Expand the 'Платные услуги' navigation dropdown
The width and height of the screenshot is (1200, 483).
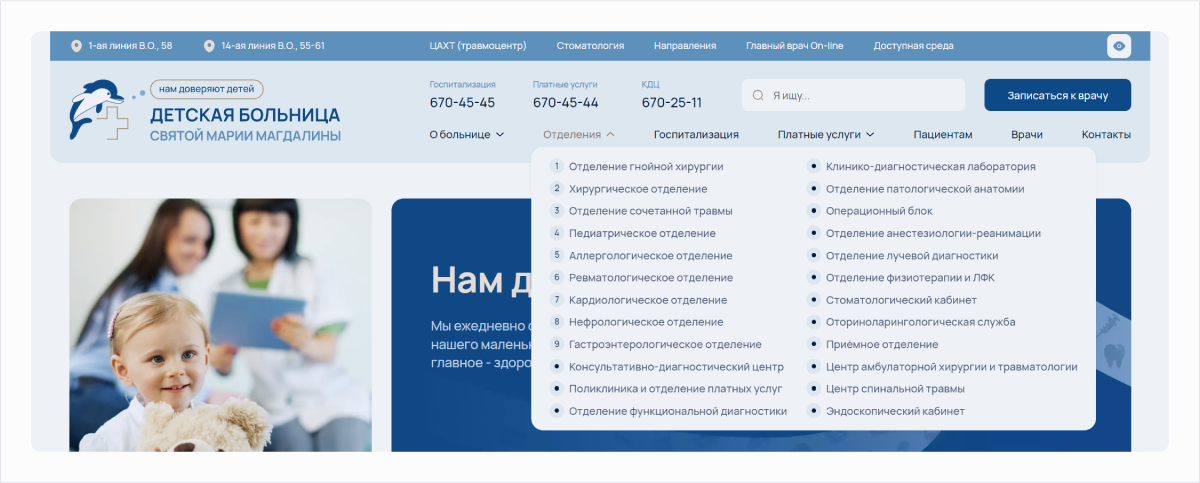point(826,134)
